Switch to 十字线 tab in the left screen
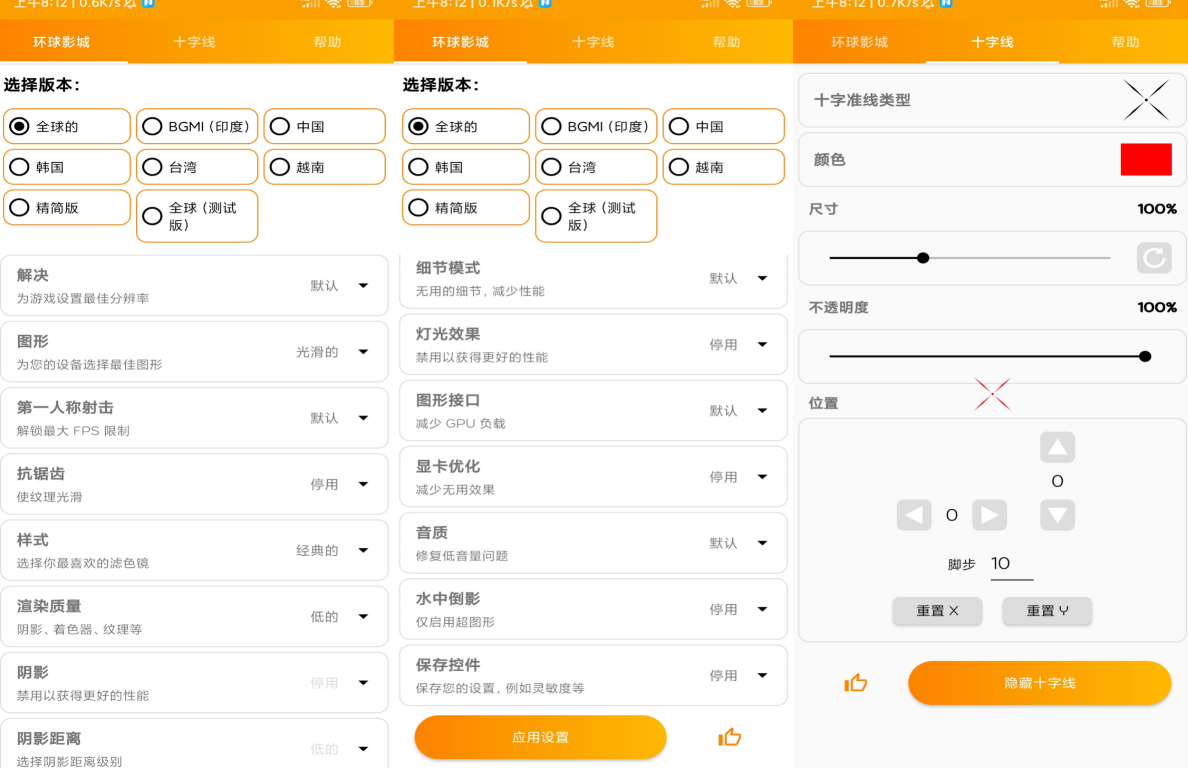 coord(194,42)
